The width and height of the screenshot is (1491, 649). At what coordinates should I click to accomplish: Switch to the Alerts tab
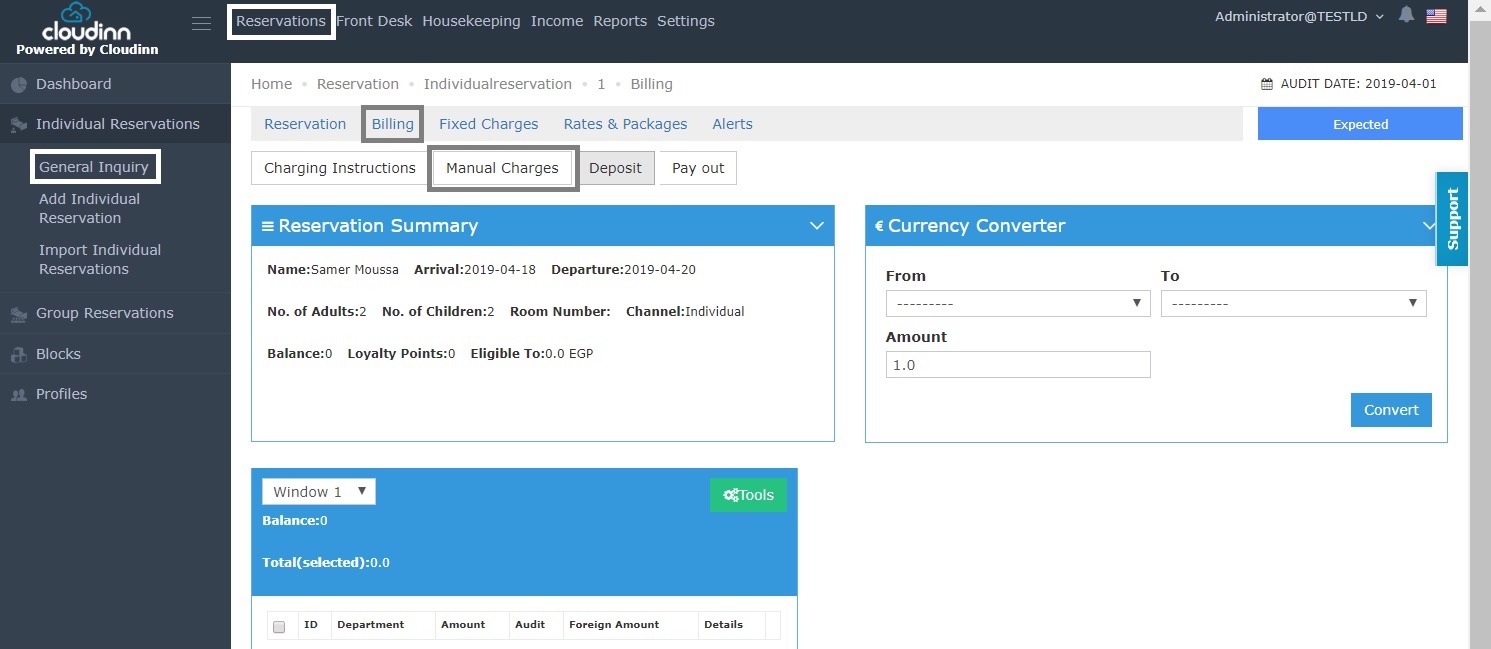[x=733, y=124]
